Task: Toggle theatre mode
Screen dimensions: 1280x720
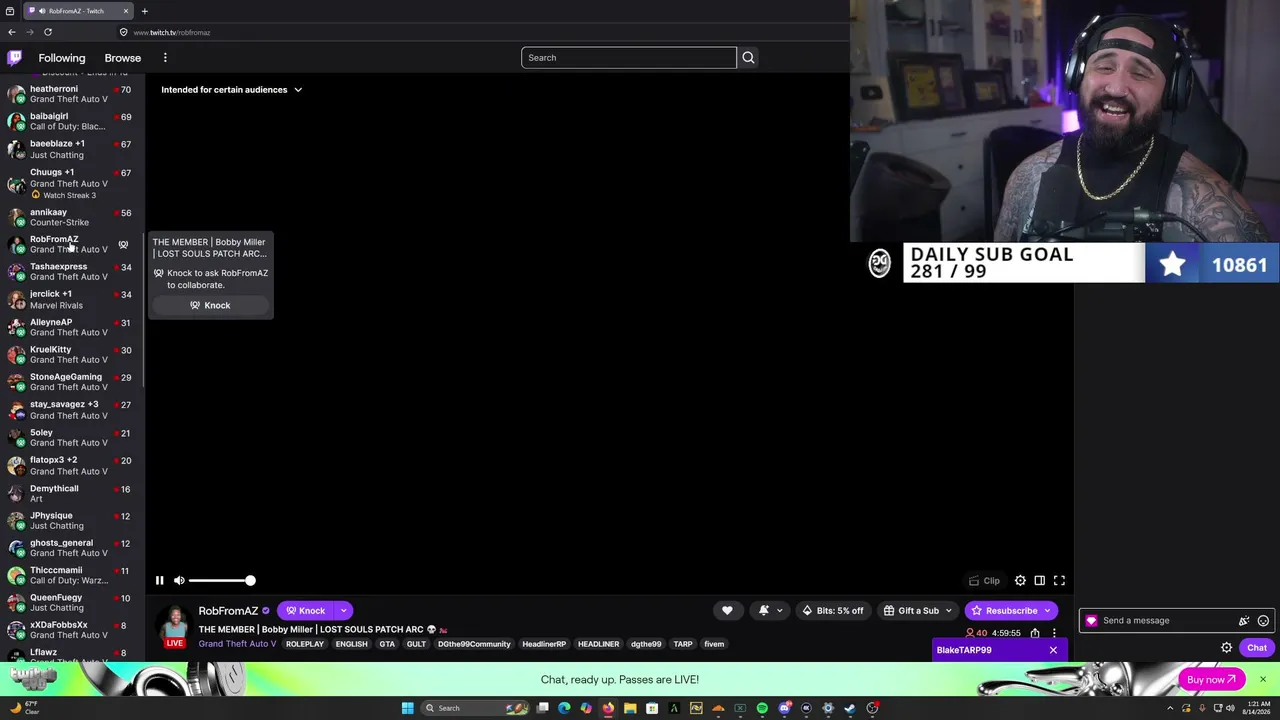Action: point(1040,580)
